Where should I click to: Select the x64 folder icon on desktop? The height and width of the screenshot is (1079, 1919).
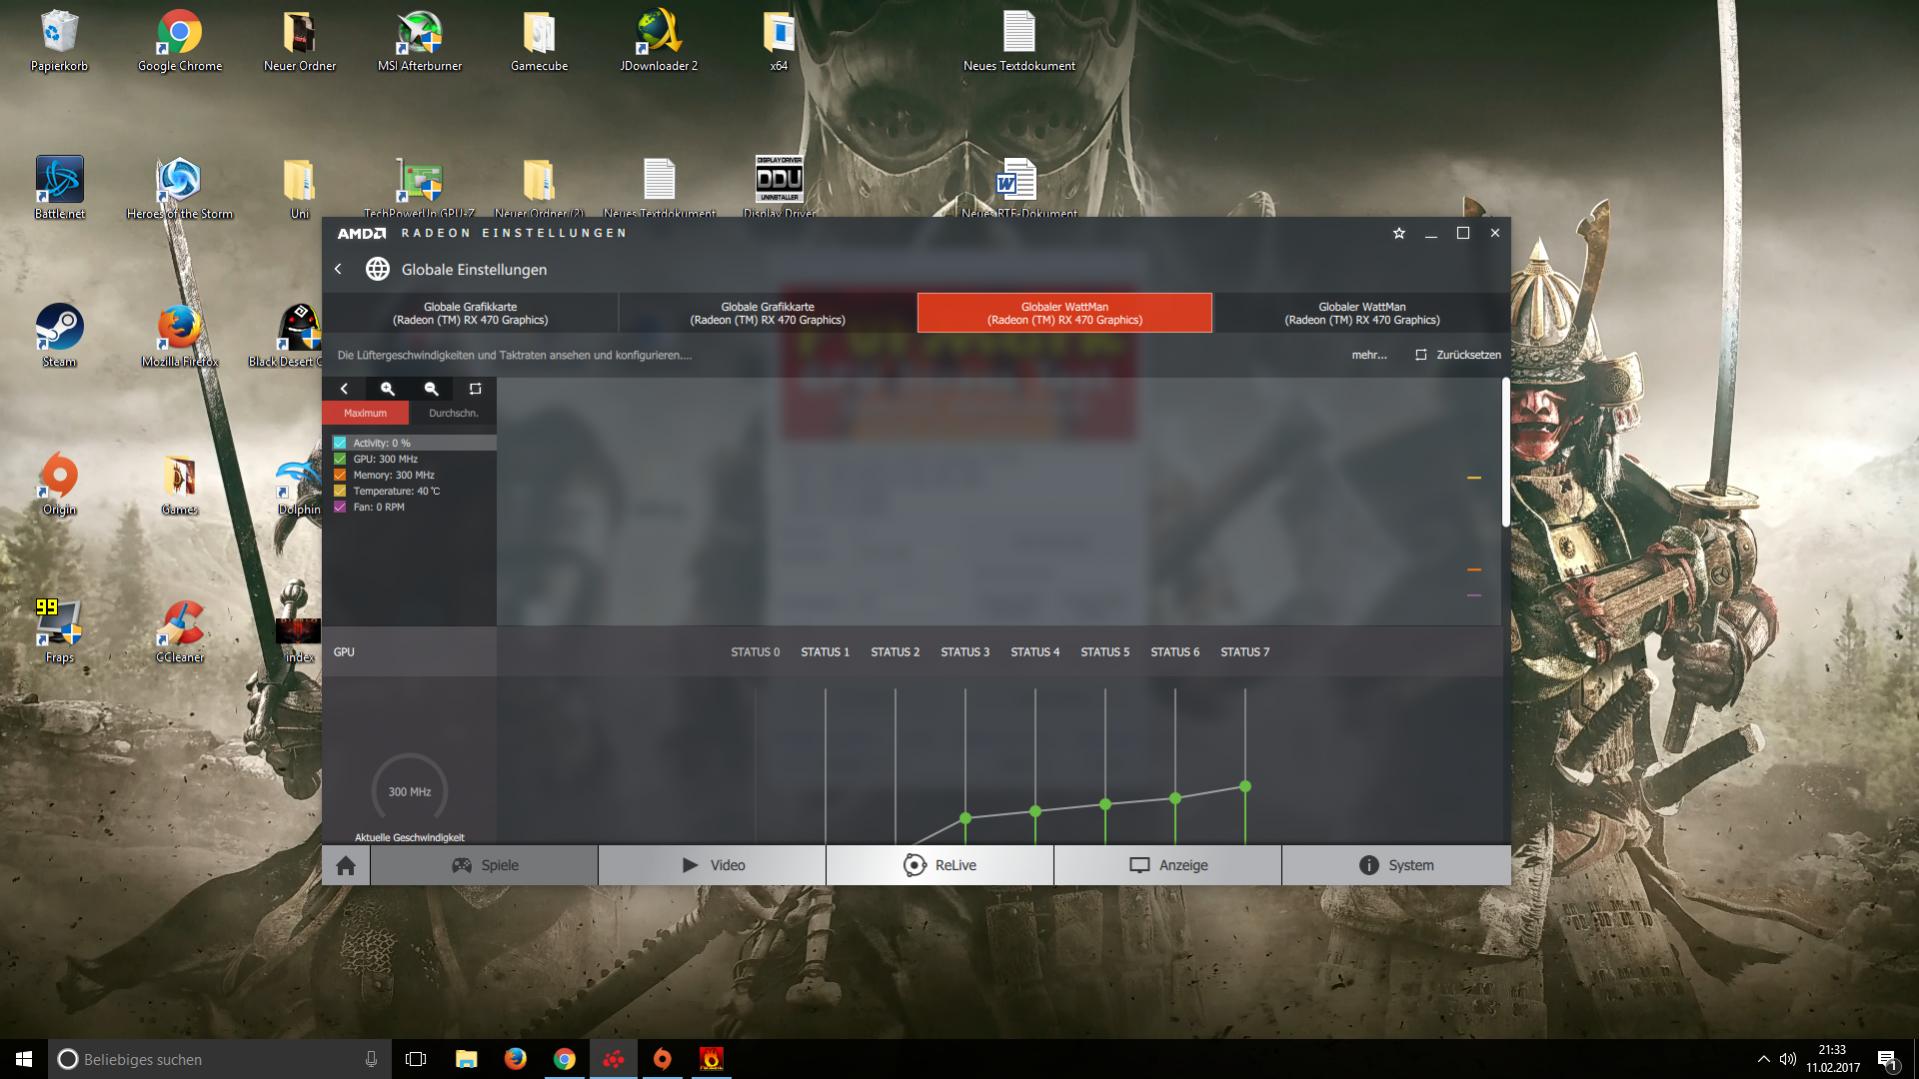pyautogui.click(x=779, y=41)
